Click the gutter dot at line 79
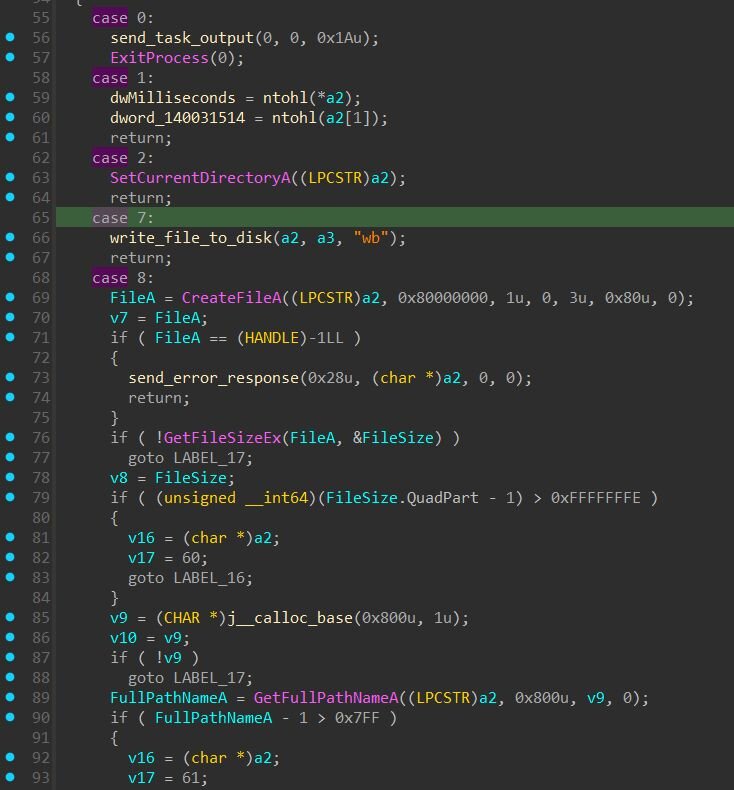Viewport: 734px width, 790px height. (x=10, y=497)
